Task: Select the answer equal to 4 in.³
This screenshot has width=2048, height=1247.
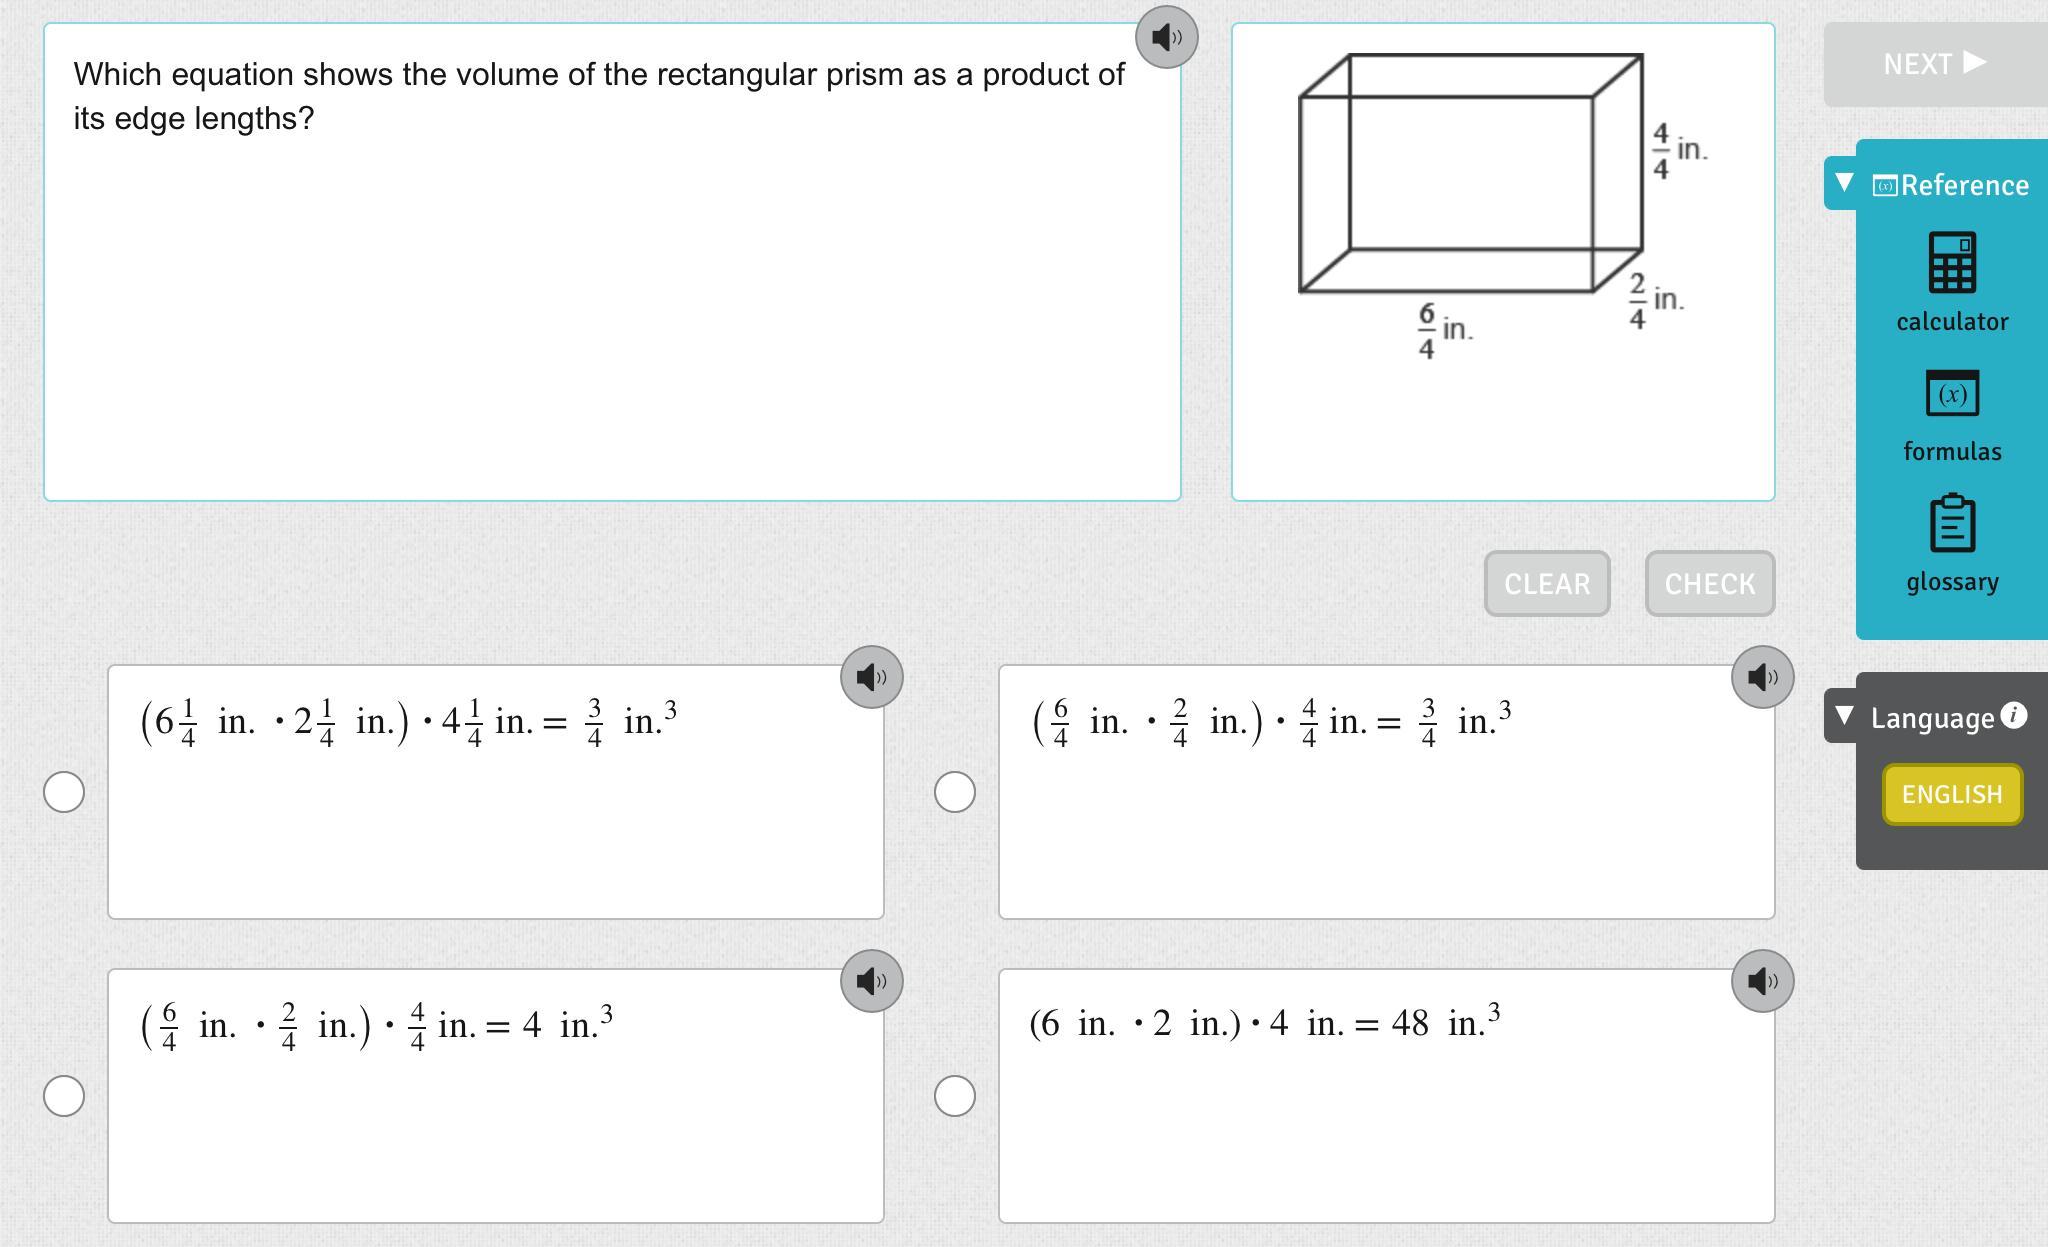Action: pyautogui.click(x=64, y=1096)
